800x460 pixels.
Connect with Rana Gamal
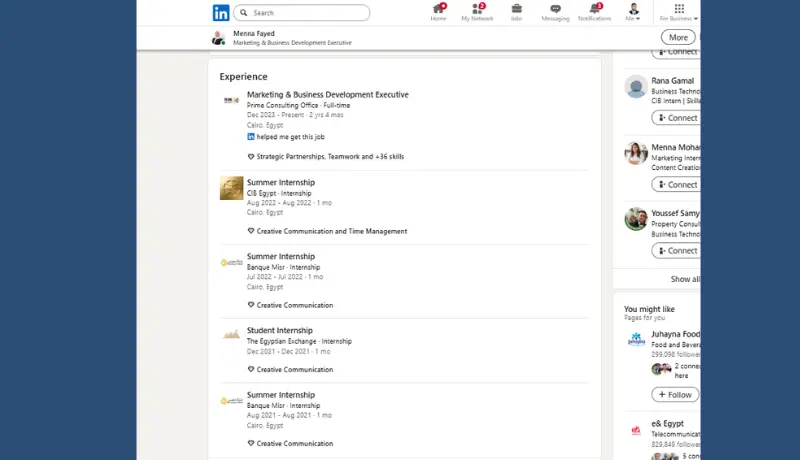[677, 118]
